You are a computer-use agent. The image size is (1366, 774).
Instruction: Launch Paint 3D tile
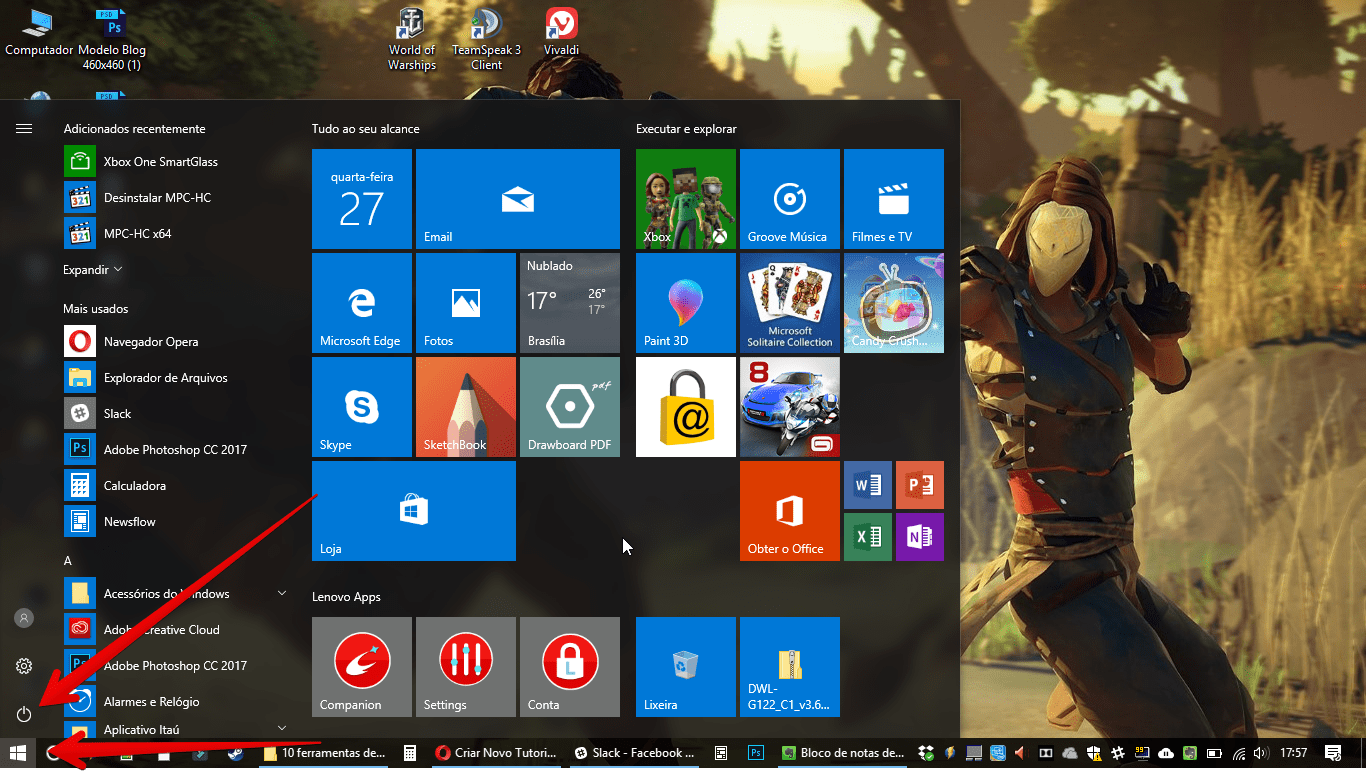tap(686, 303)
